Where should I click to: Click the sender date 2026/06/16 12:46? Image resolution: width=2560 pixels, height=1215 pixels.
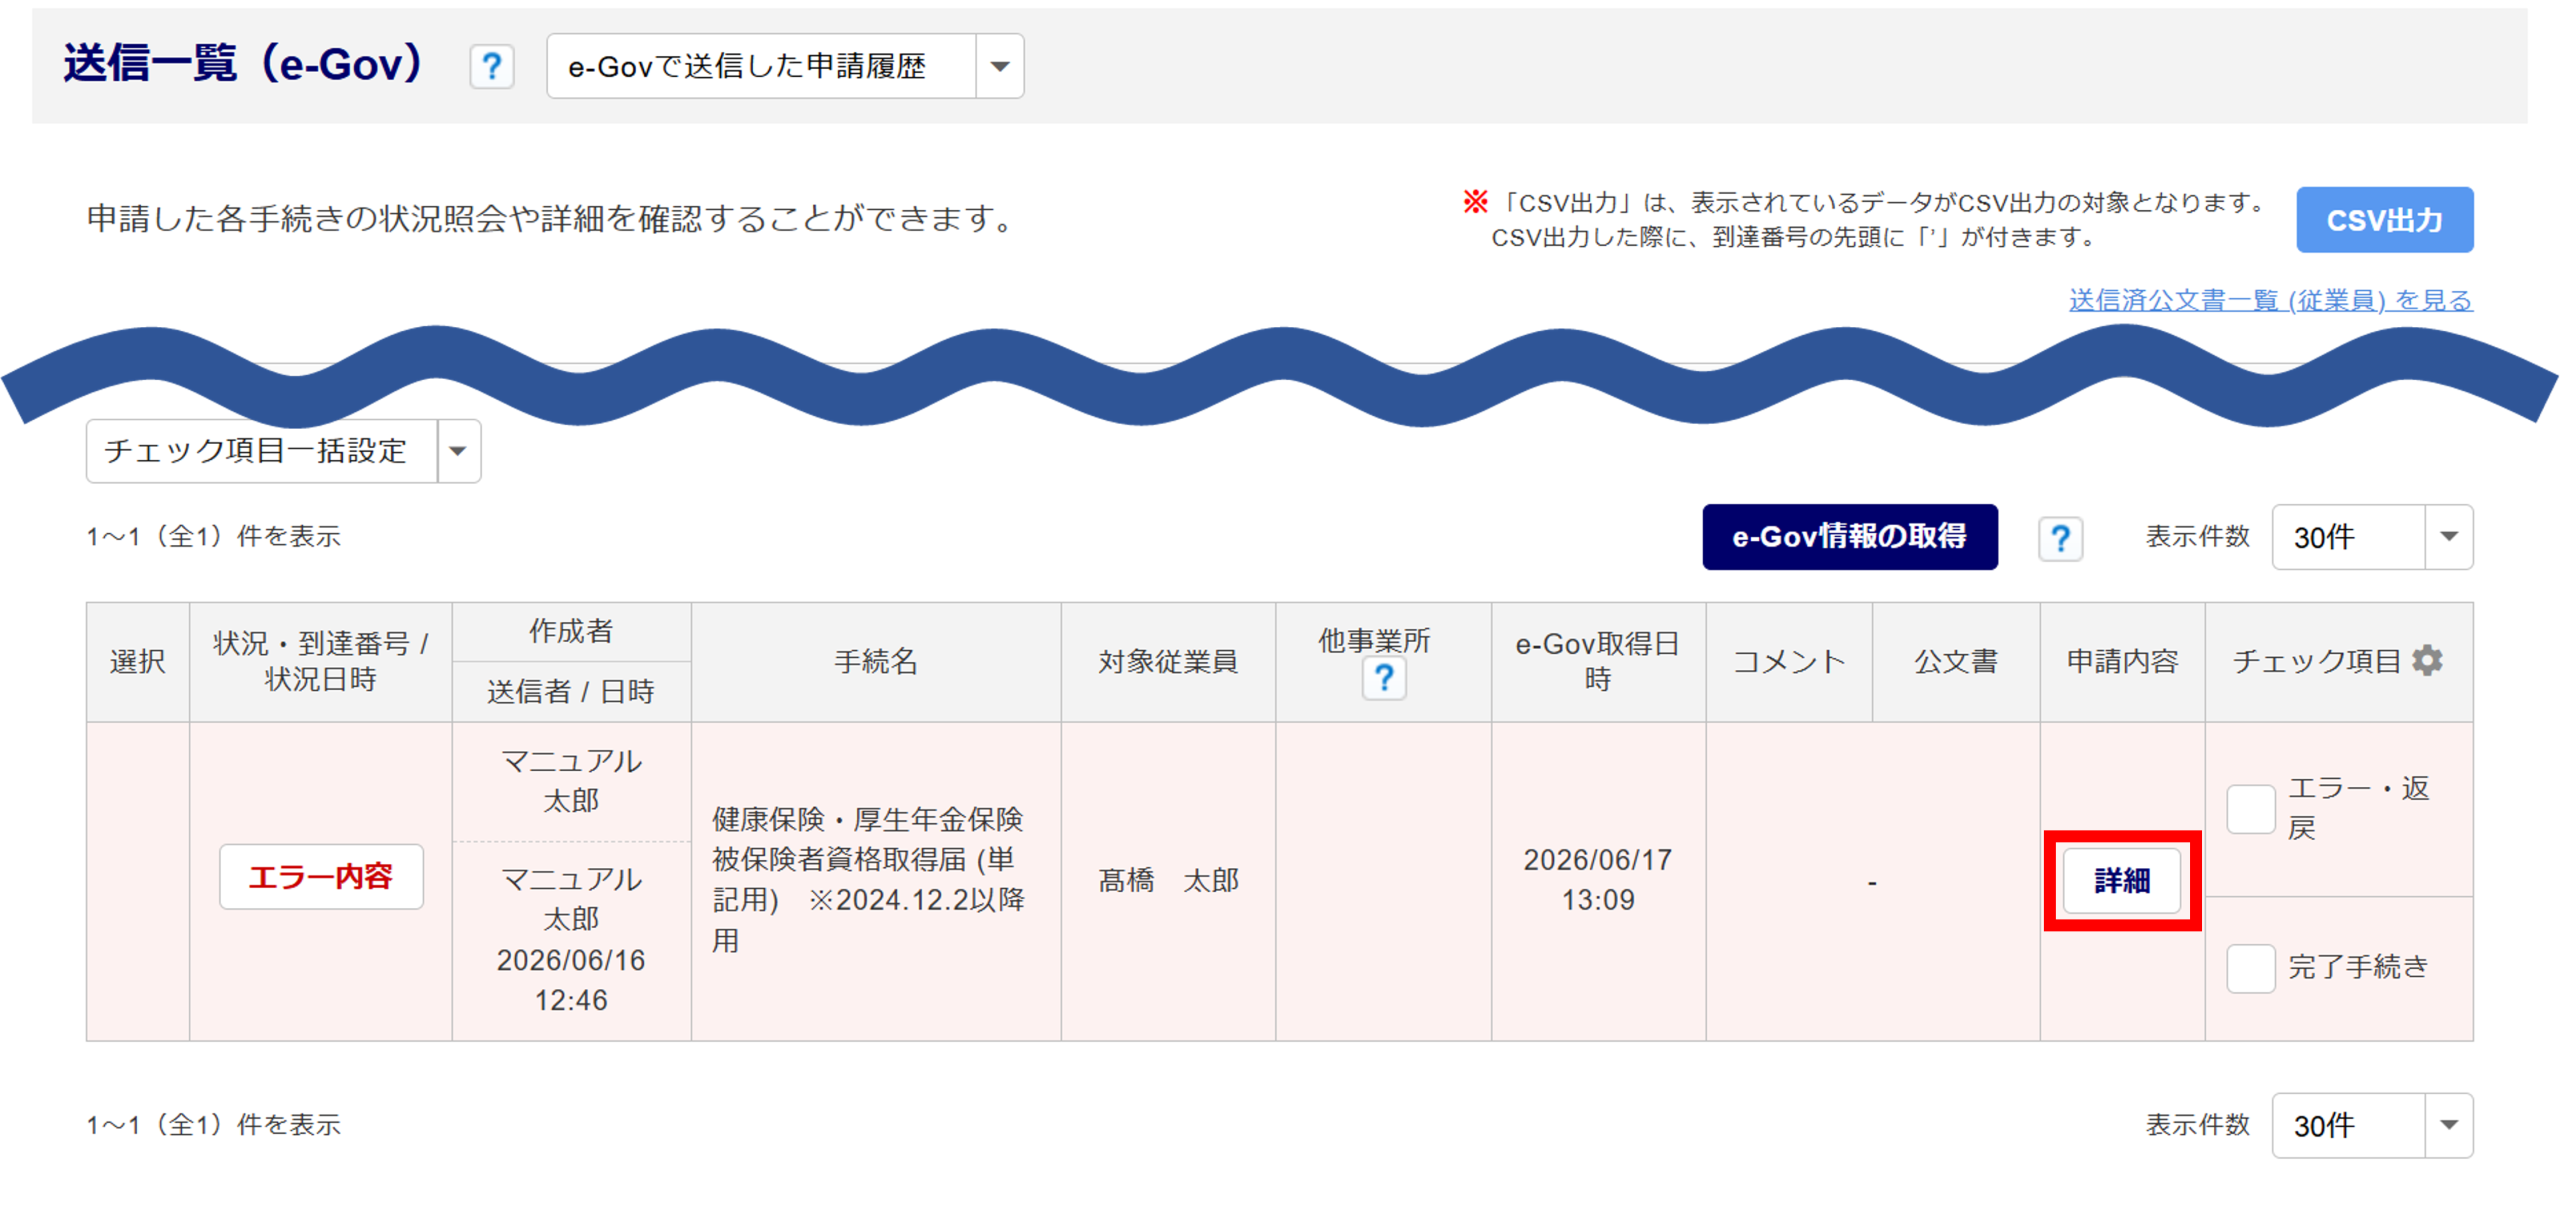571,980
